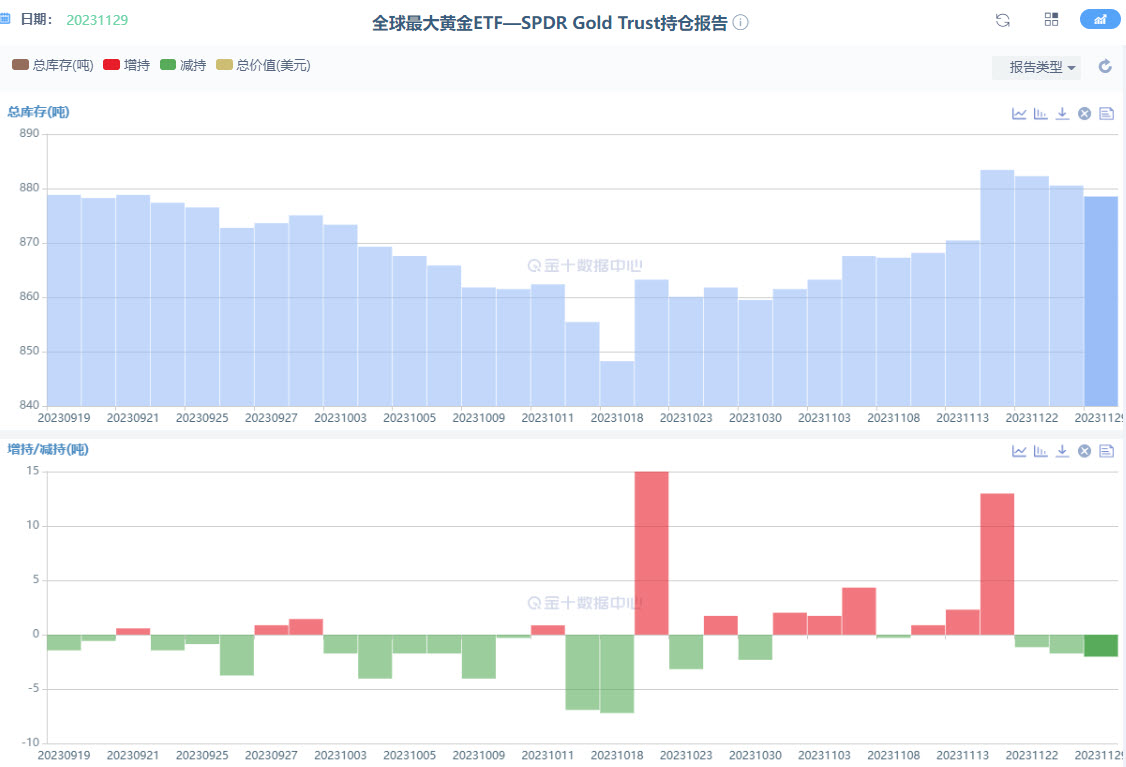This screenshot has height=767, width=1126.
Task: Click the tallest red bar reaching 15
Action: pos(651,553)
